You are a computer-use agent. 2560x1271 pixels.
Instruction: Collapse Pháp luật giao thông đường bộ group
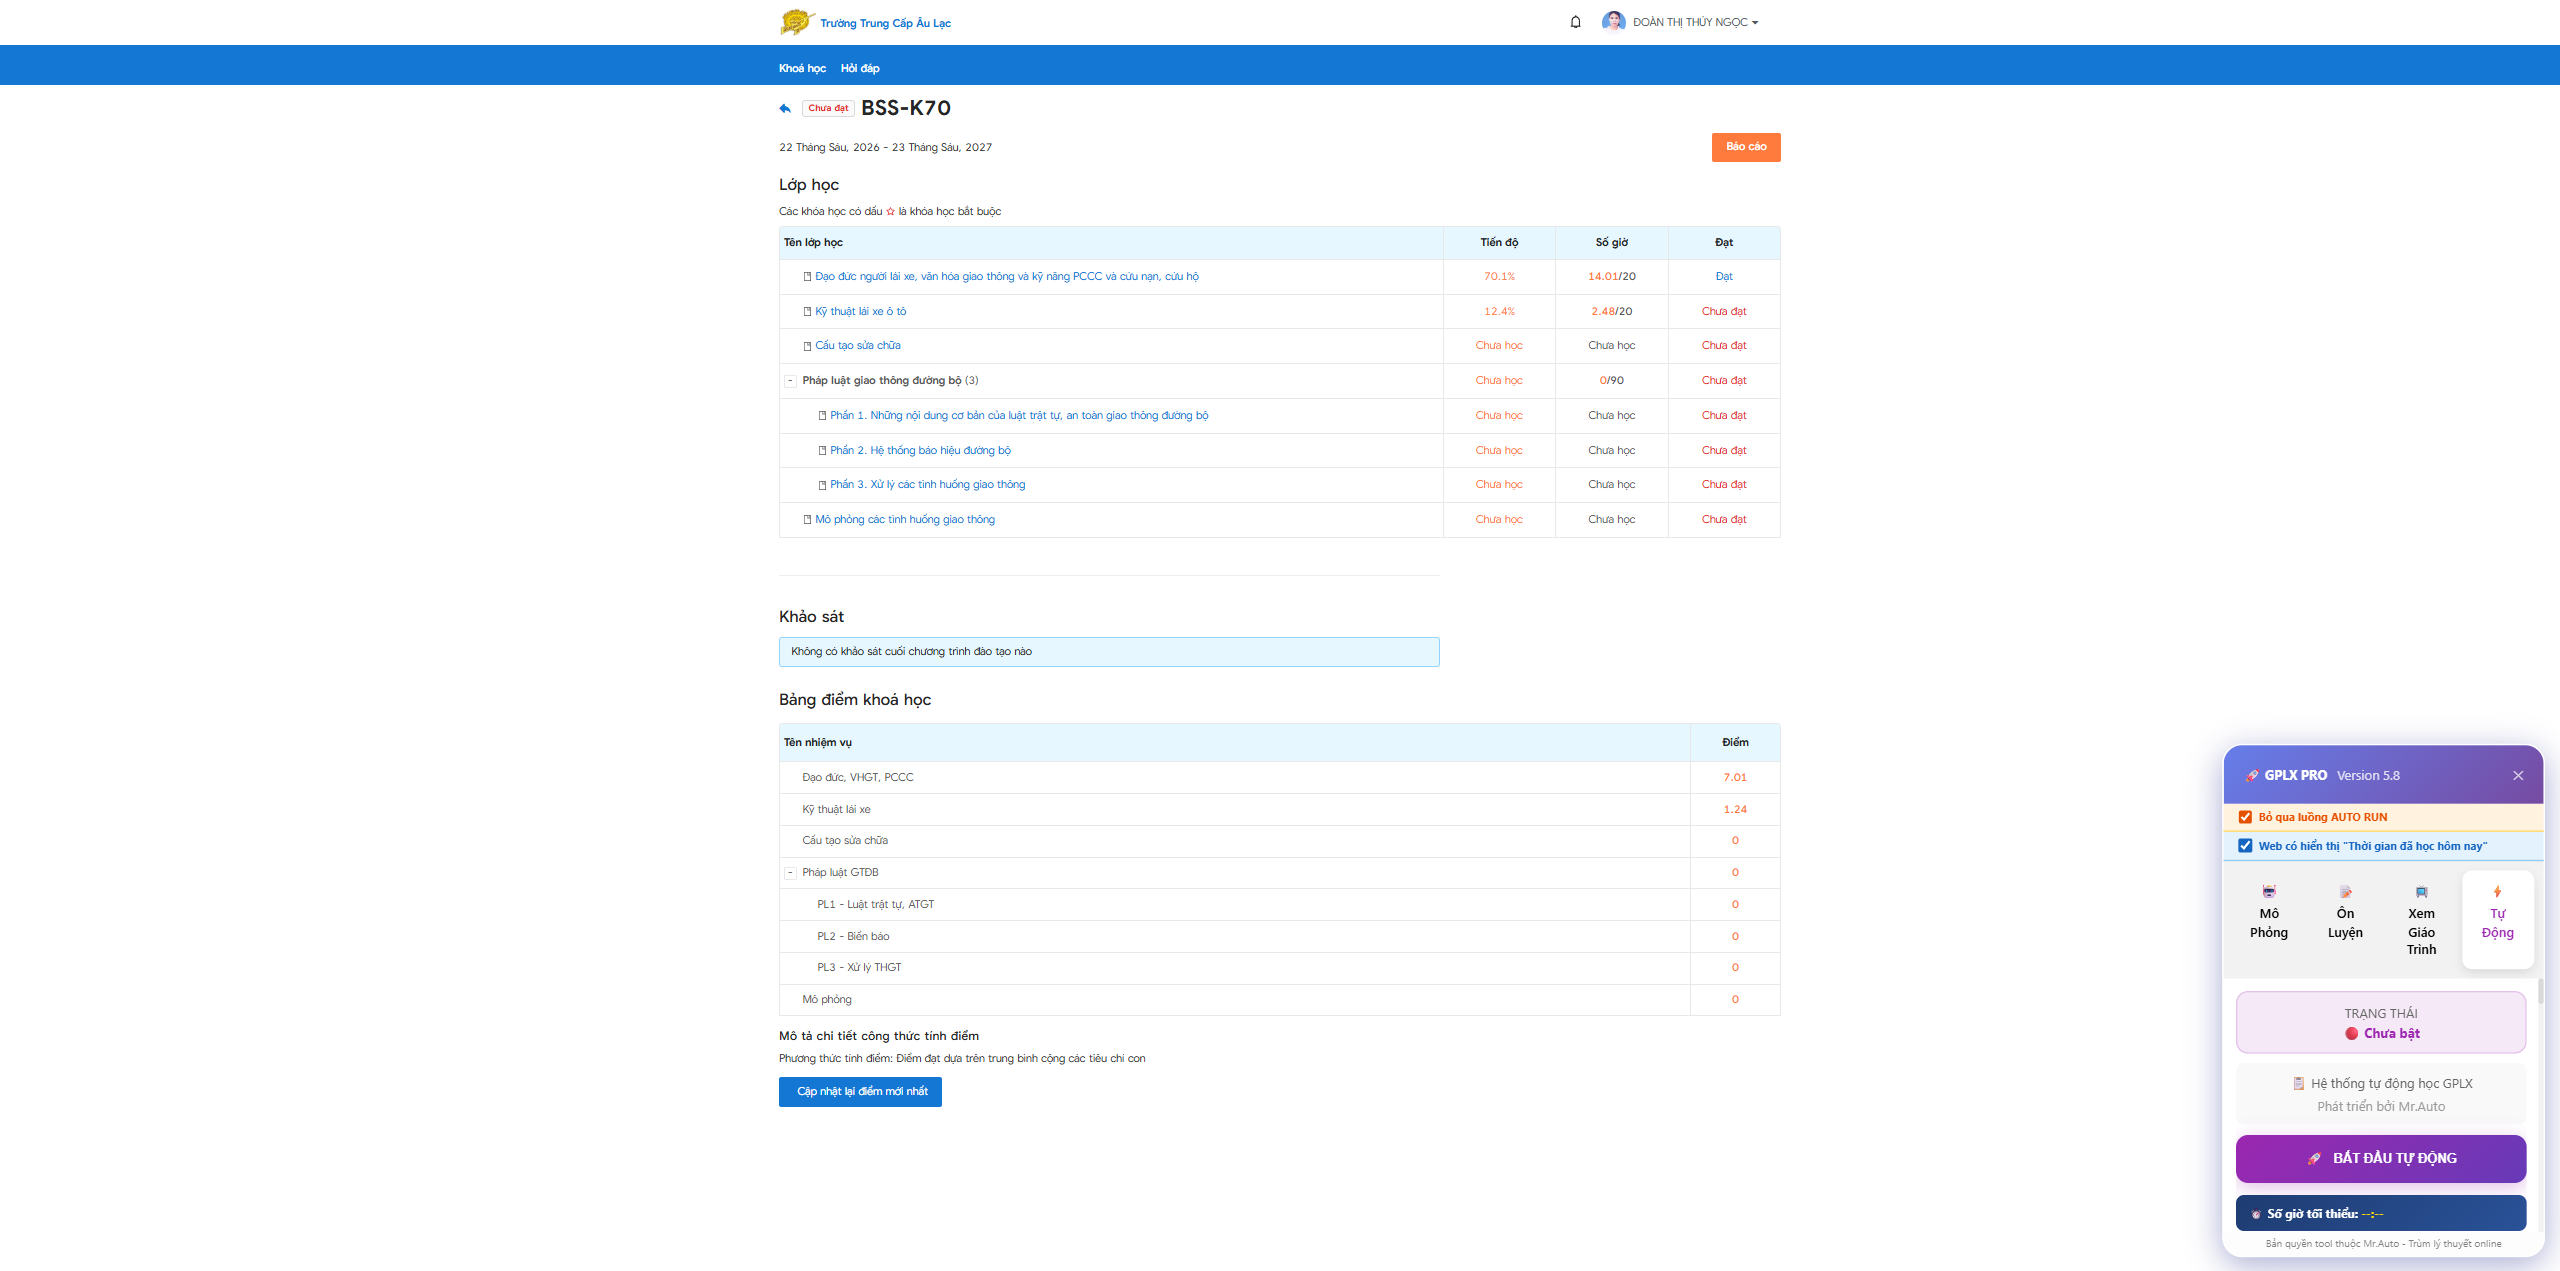coord(790,381)
